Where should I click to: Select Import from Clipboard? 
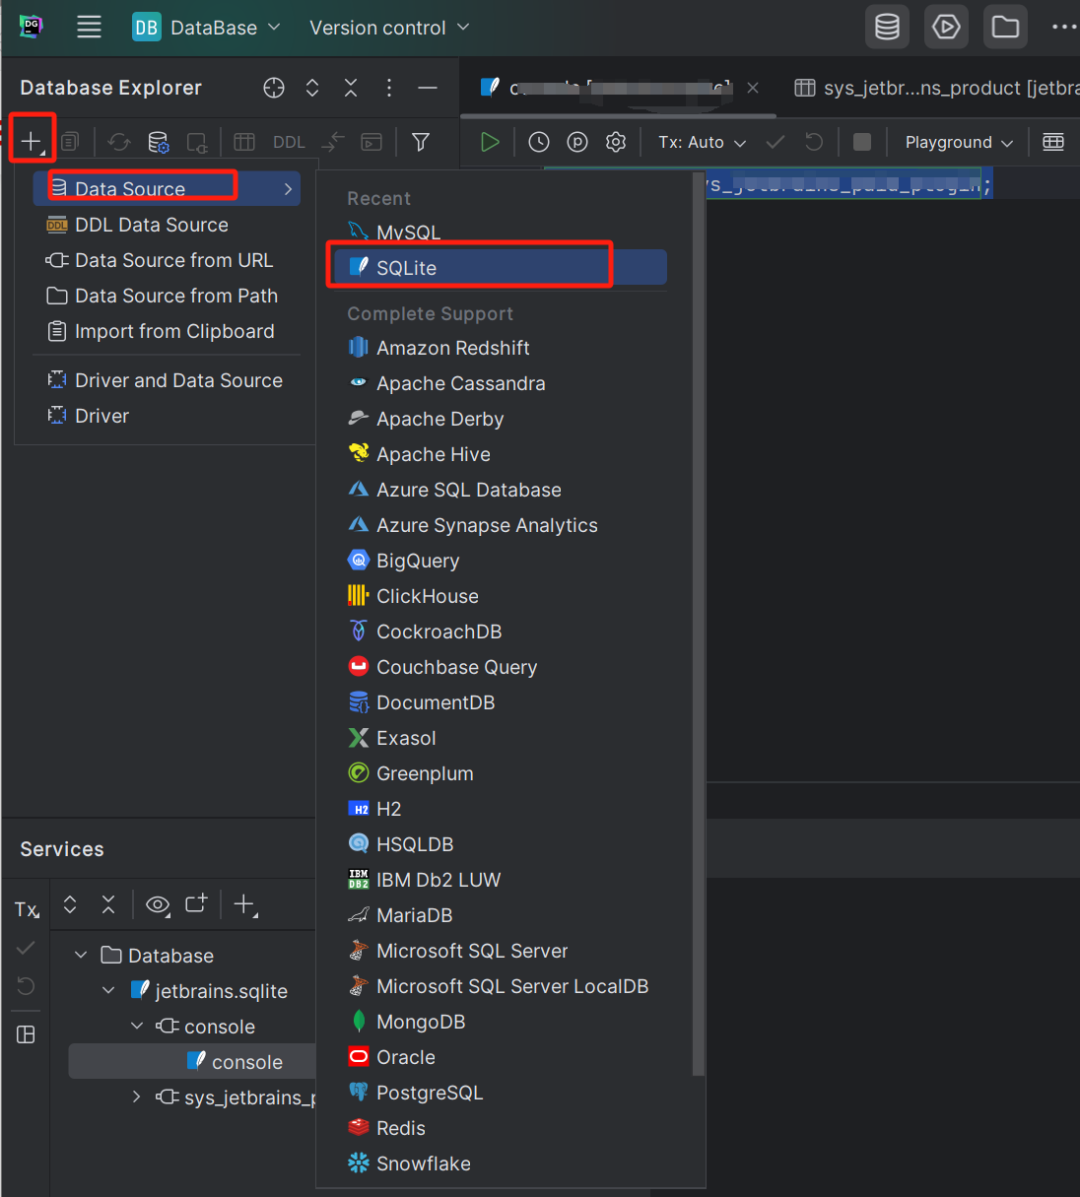(x=166, y=331)
